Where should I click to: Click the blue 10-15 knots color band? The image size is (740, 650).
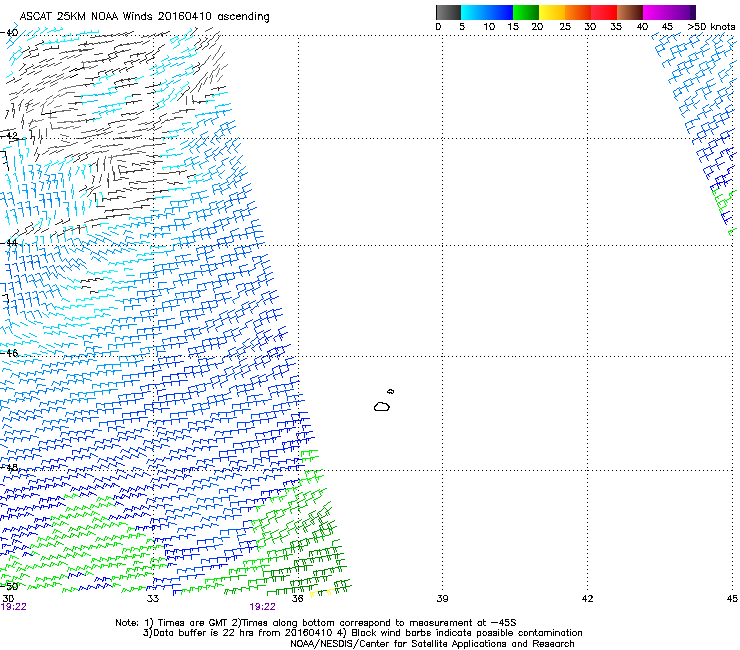point(500,12)
